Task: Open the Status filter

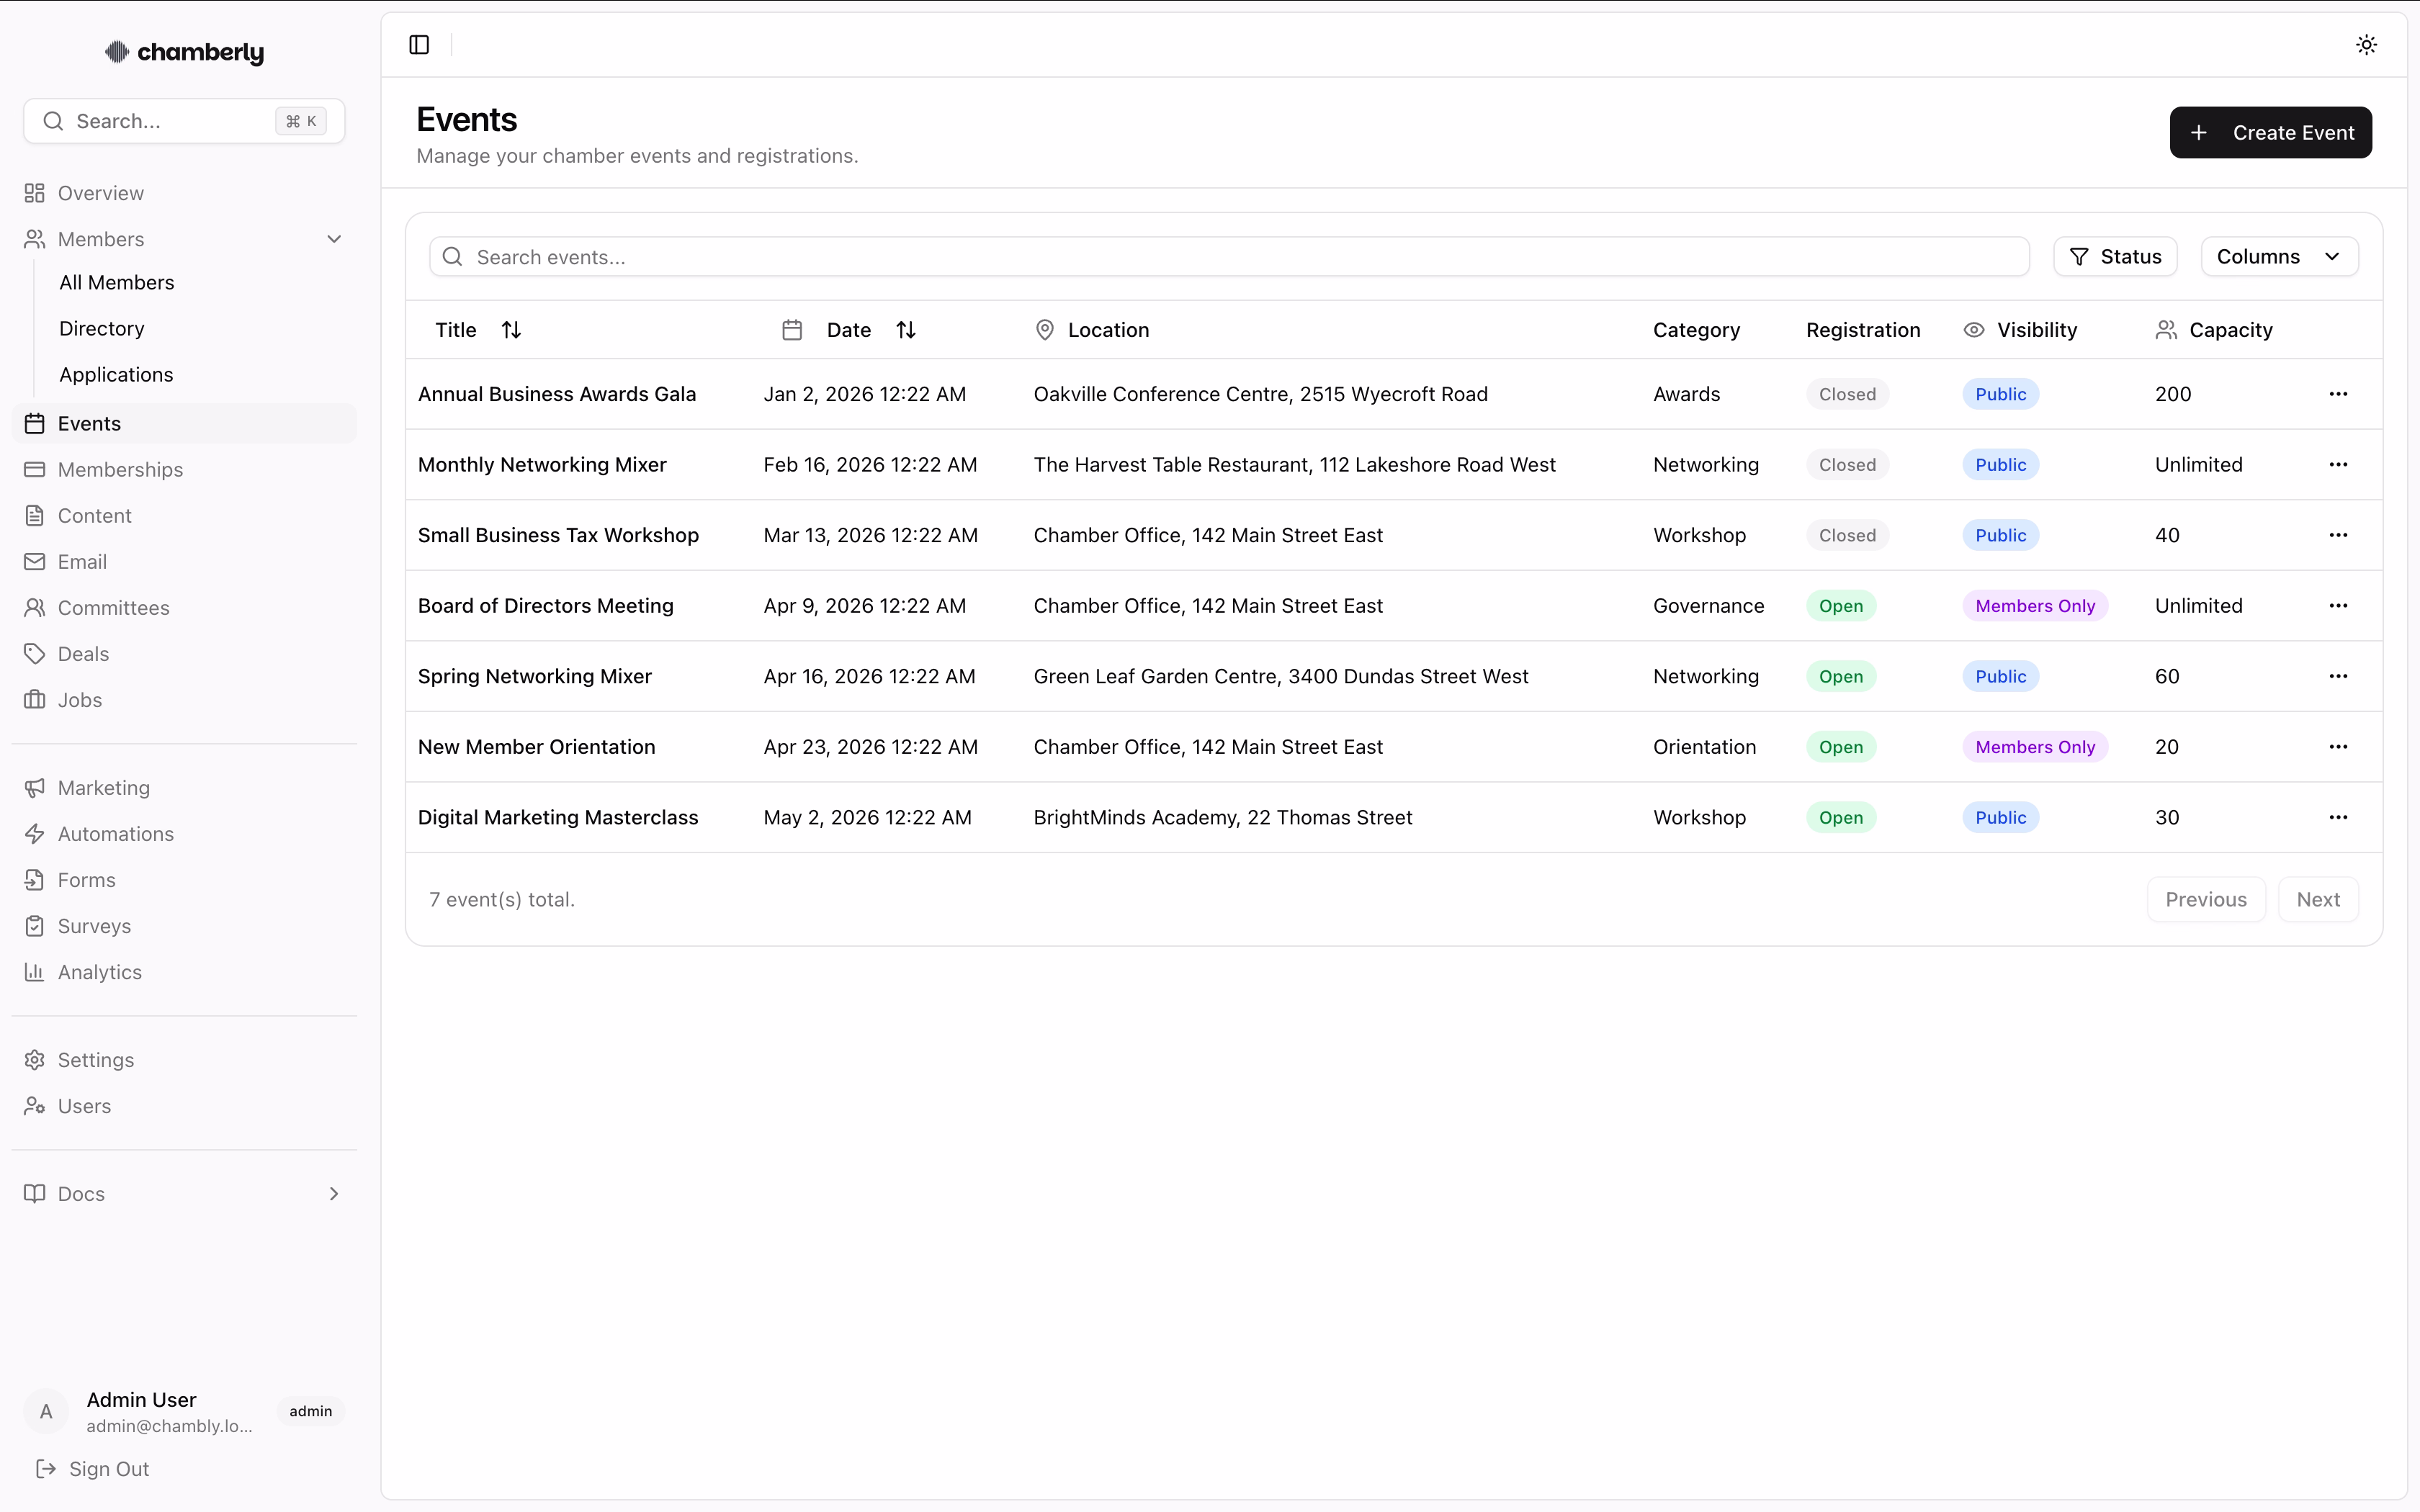Action: click(x=2115, y=257)
